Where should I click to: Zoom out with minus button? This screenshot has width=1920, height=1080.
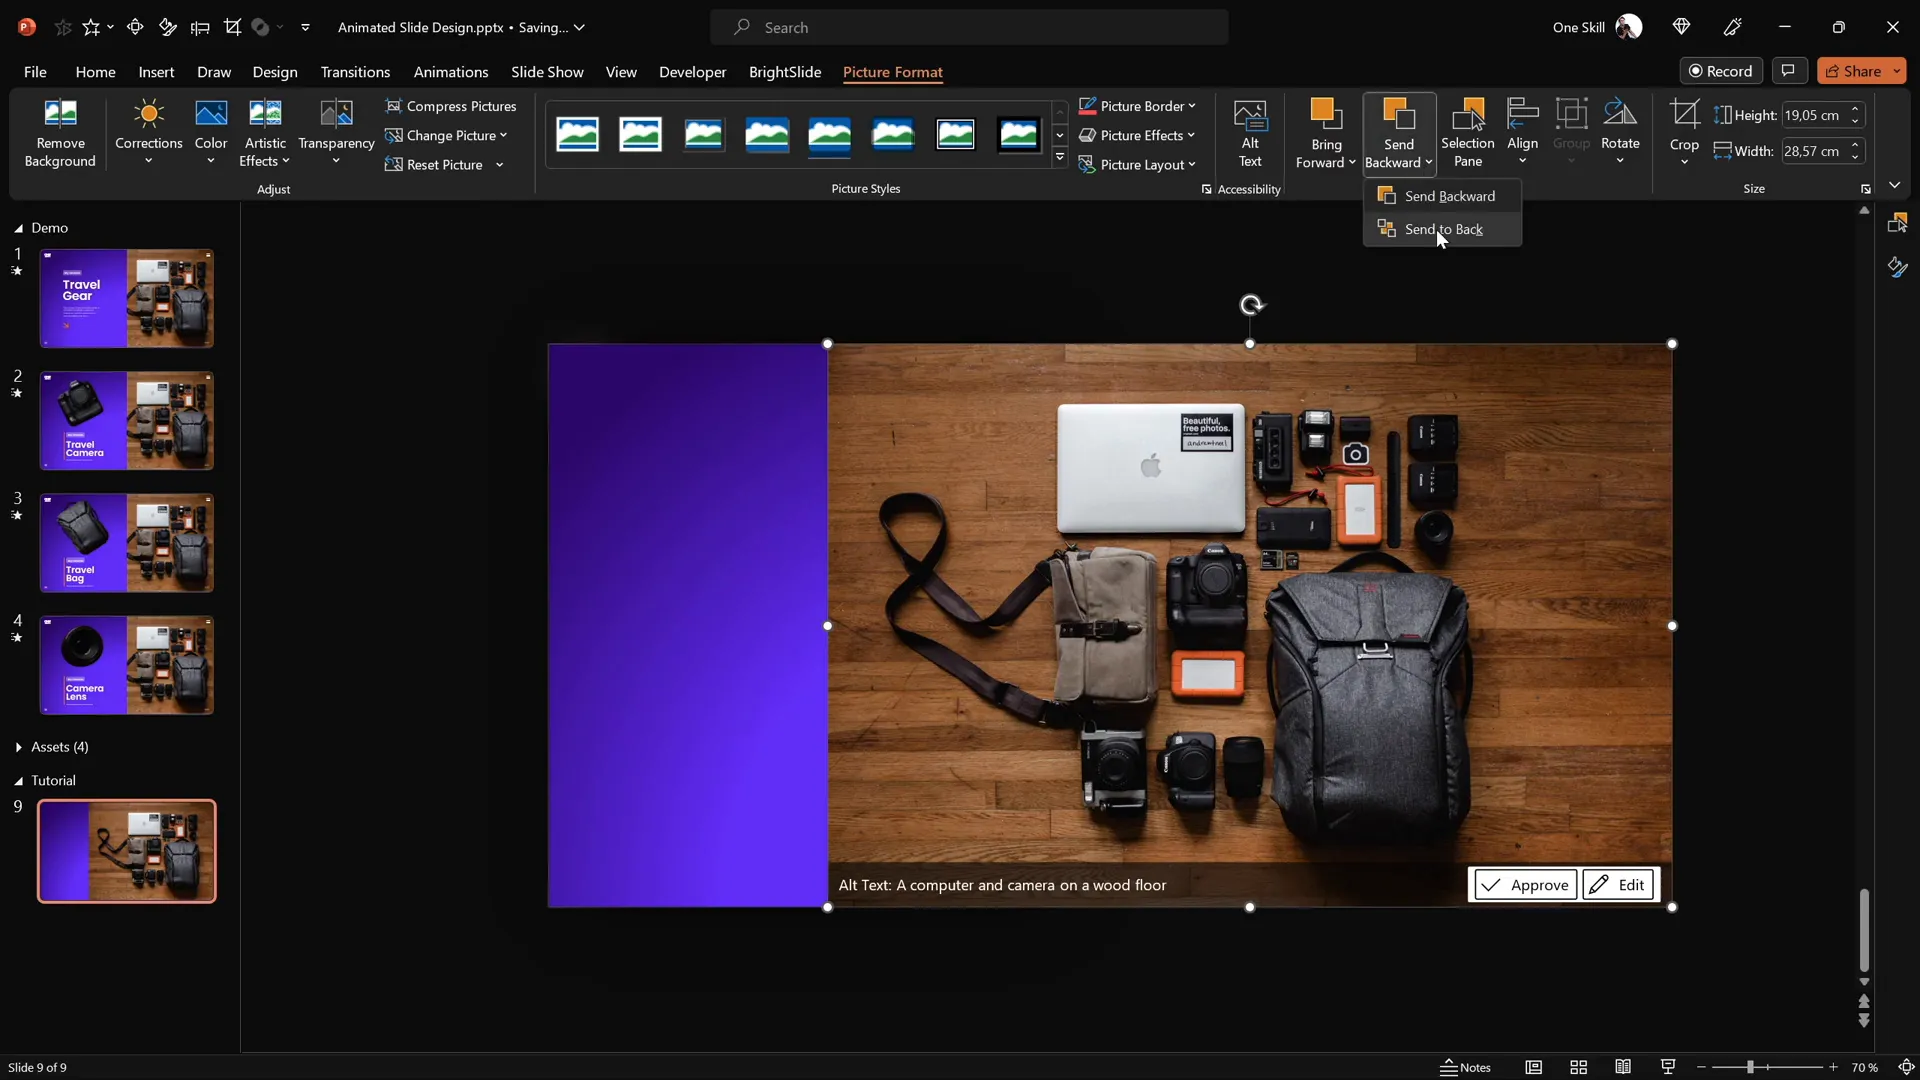click(1701, 1067)
